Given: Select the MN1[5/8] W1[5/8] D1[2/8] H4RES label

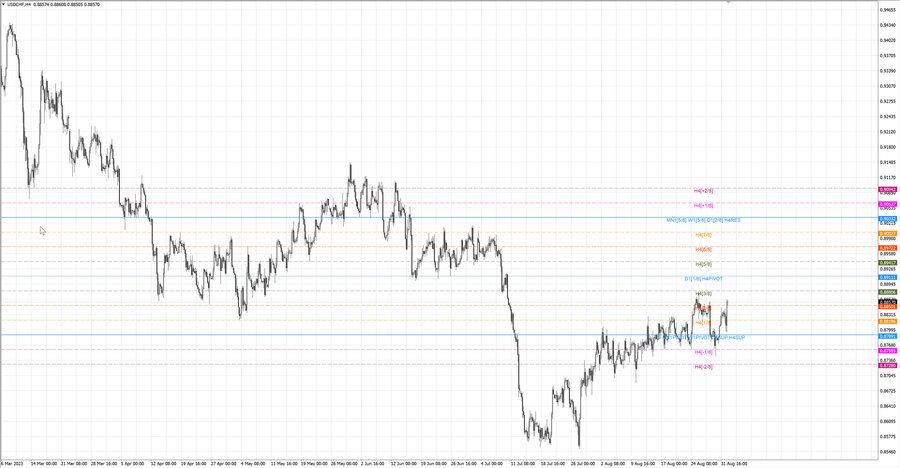Looking at the screenshot, I should point(703,220).
